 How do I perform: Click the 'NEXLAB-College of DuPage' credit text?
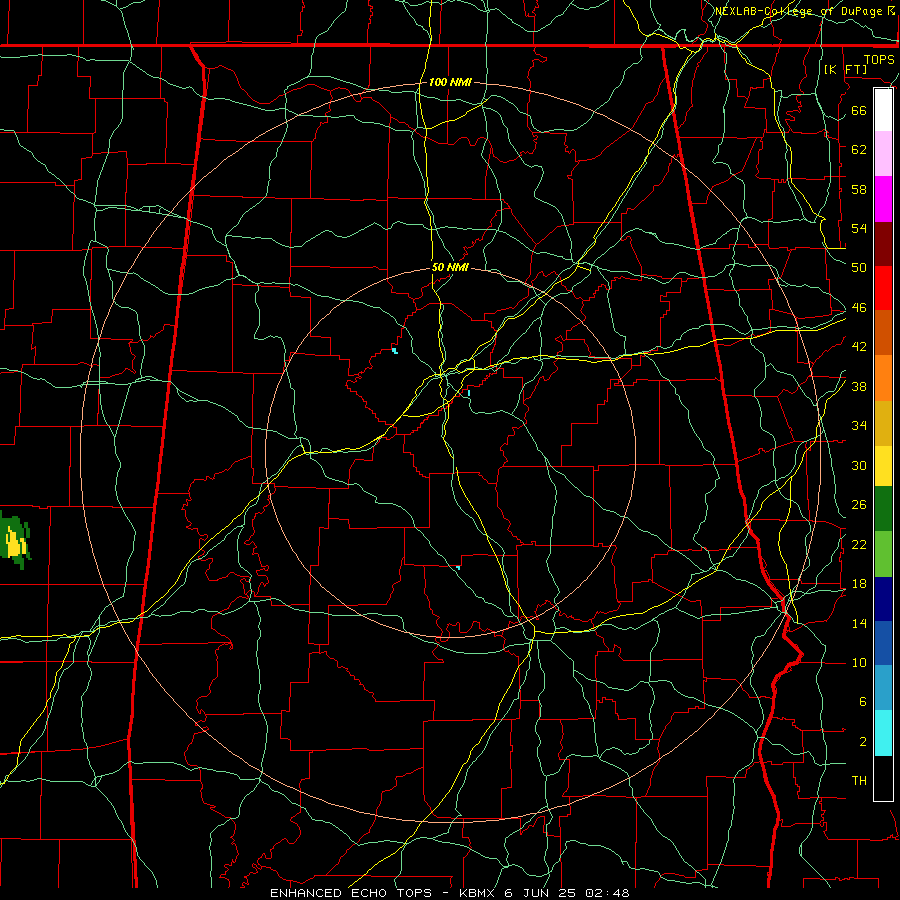(800, 11)
